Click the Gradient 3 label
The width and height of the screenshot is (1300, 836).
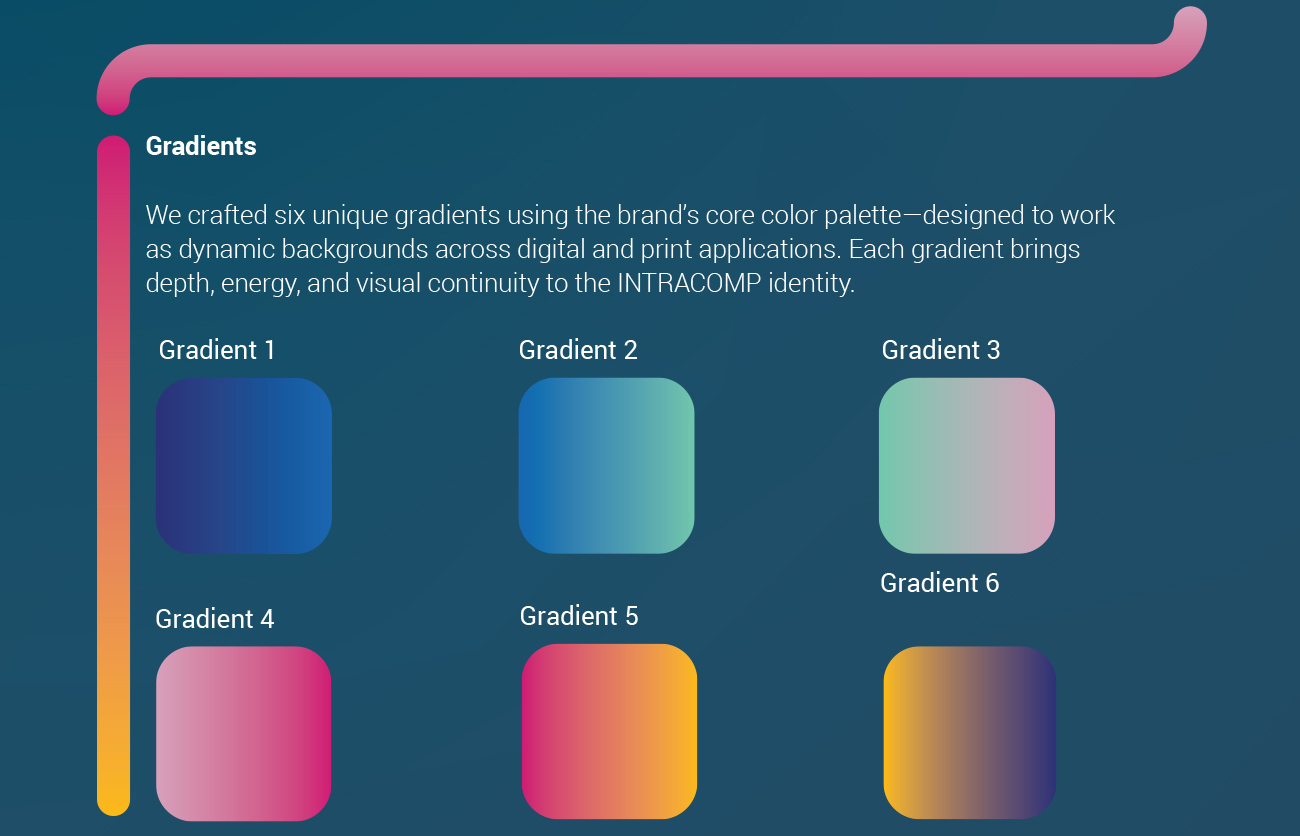[x=941, y=350]
